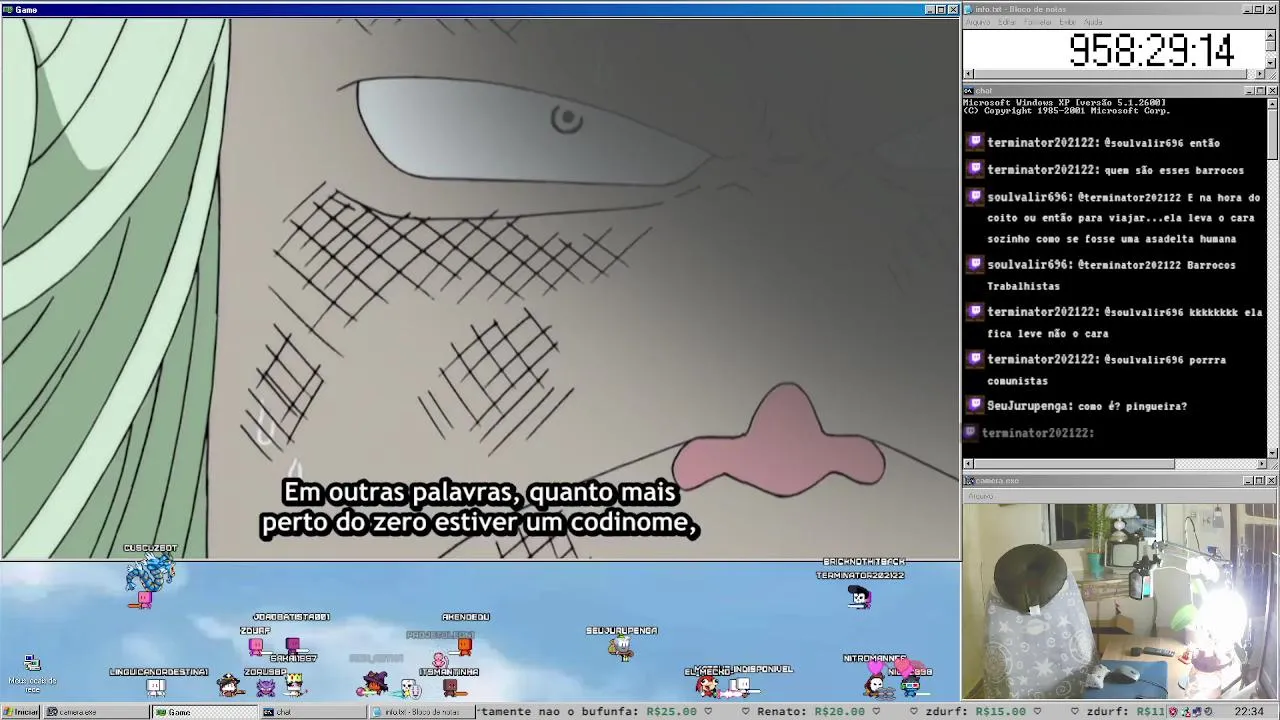Open Arquivo menu in camera.exe window
Image resolution: width=1280 pixels, height=720 pixels.
coord(980,496)
